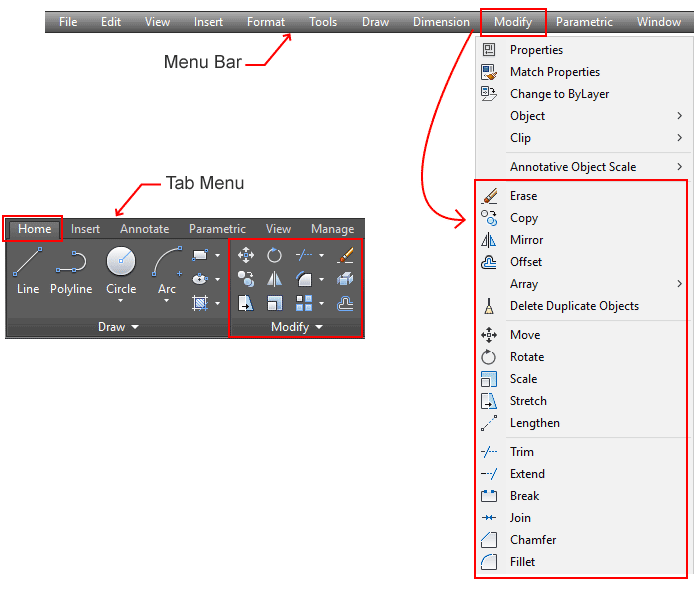Screen dimensions: 700x592
Task: Open the Array submenu in the Modify menu
Action: pyautogui.click(x=583, y=284)
